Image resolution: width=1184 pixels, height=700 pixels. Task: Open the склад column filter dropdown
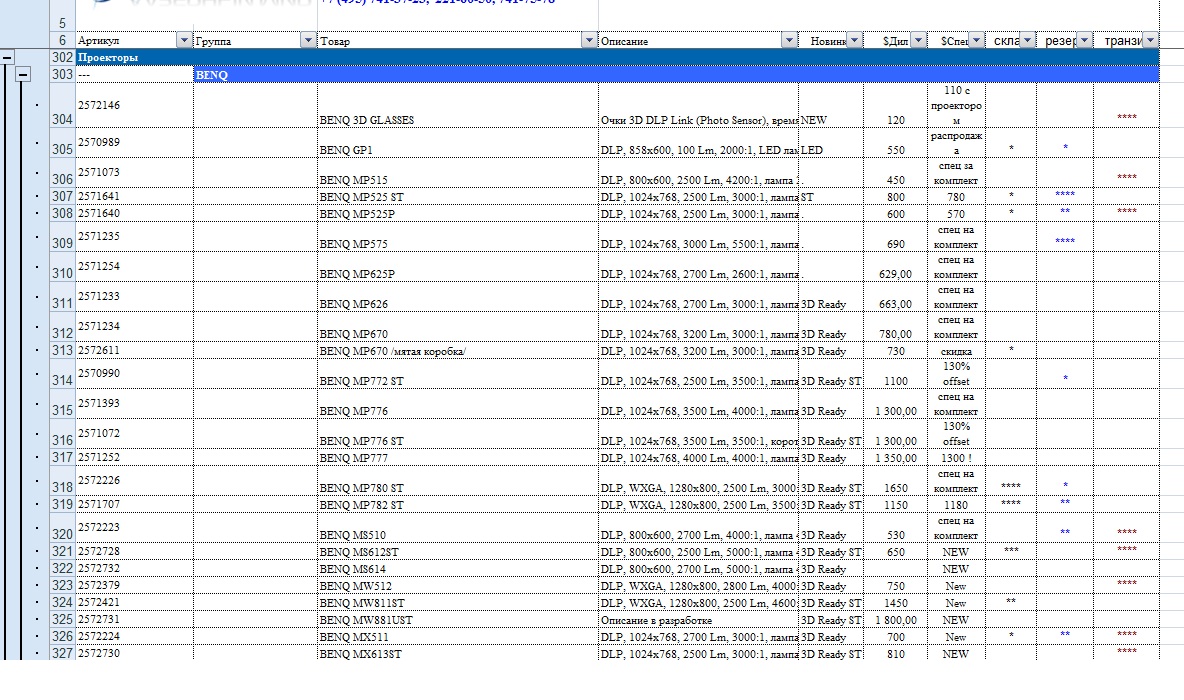[x=1026, y=40]
